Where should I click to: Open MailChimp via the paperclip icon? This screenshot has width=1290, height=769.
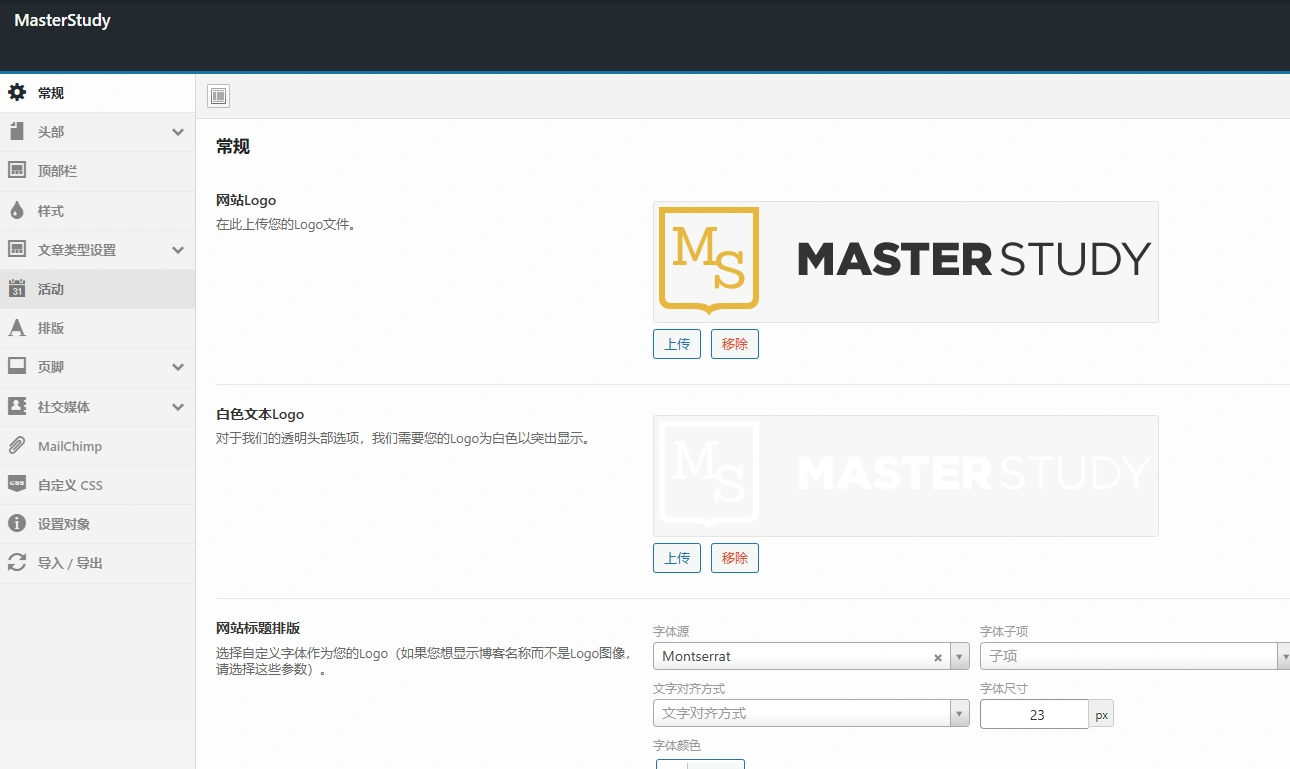17,445
